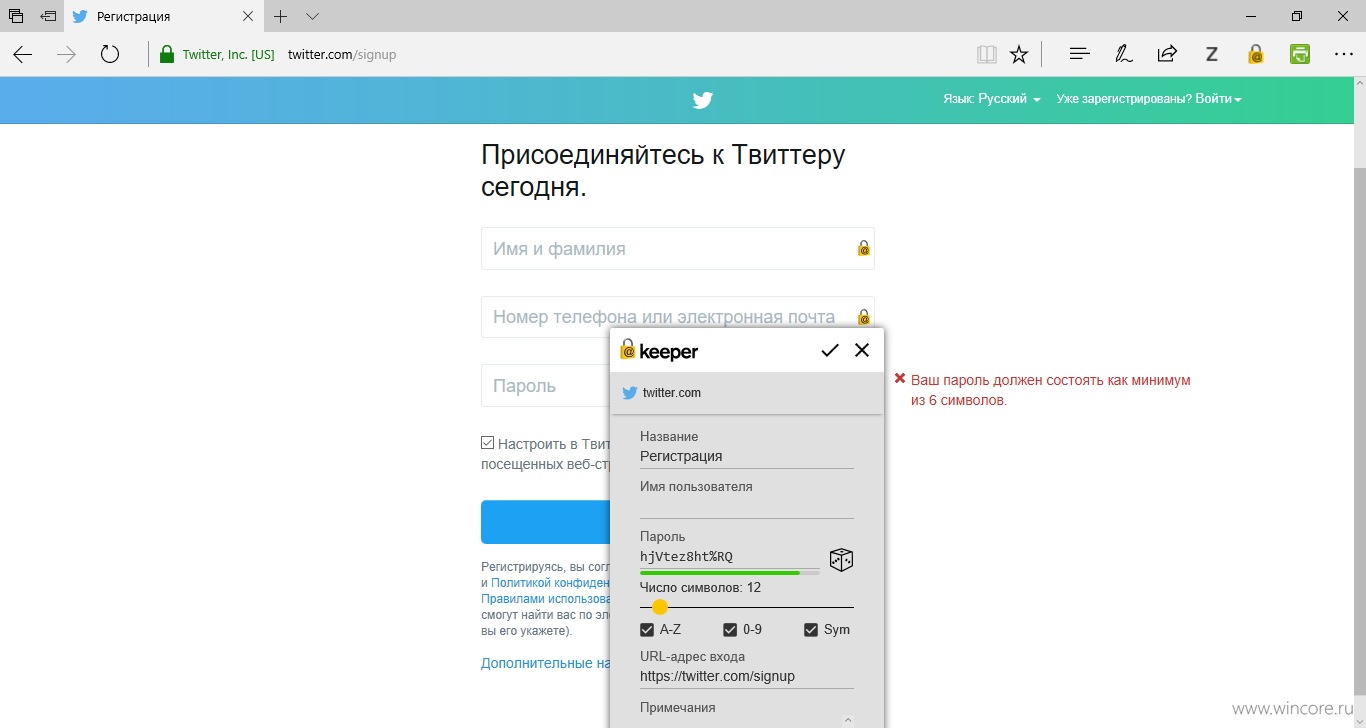The image size is (1366, 728).
Task: Add page to favorites with star
Action: (1019, 54)
